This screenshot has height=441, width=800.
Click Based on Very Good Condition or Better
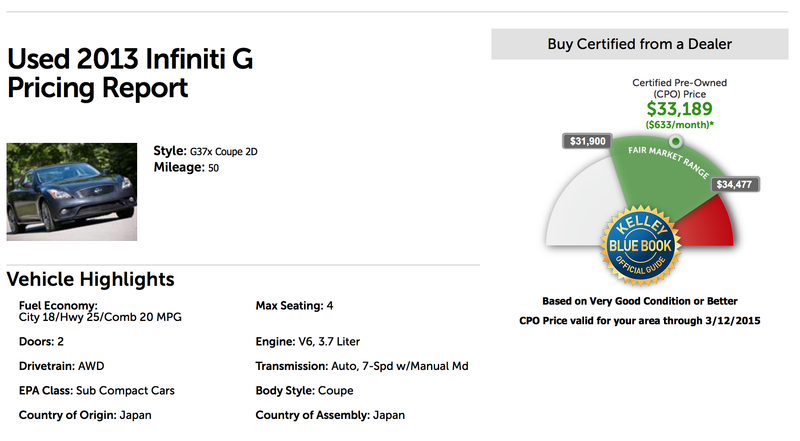(x=640, y=301)
